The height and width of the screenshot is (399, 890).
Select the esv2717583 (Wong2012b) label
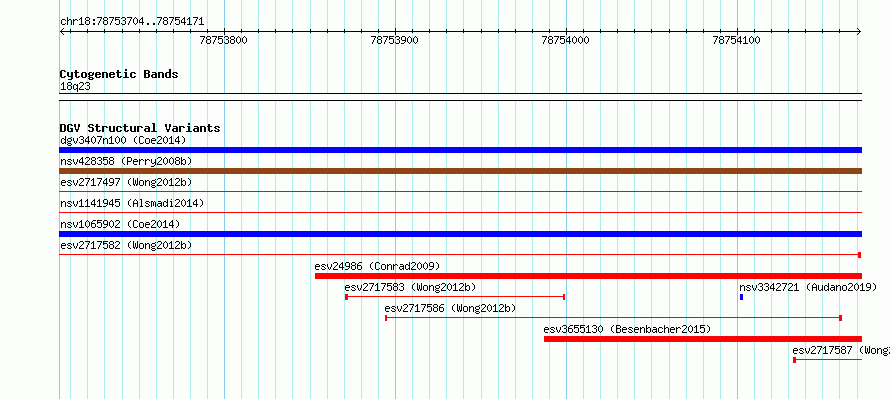click(x=410, y=287)
